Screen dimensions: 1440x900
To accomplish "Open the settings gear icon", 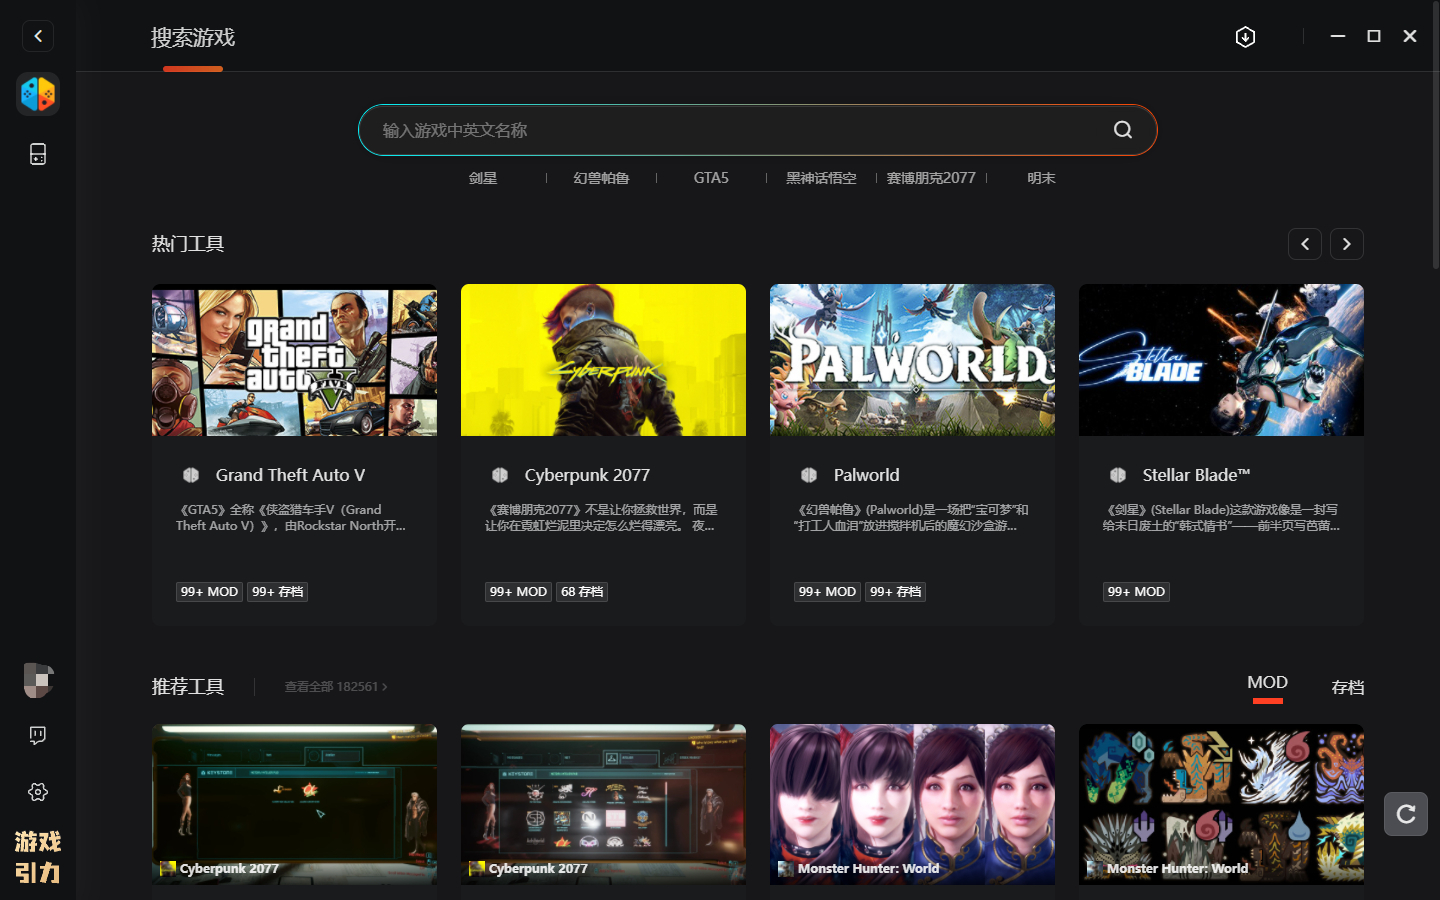I will (38, 792).
